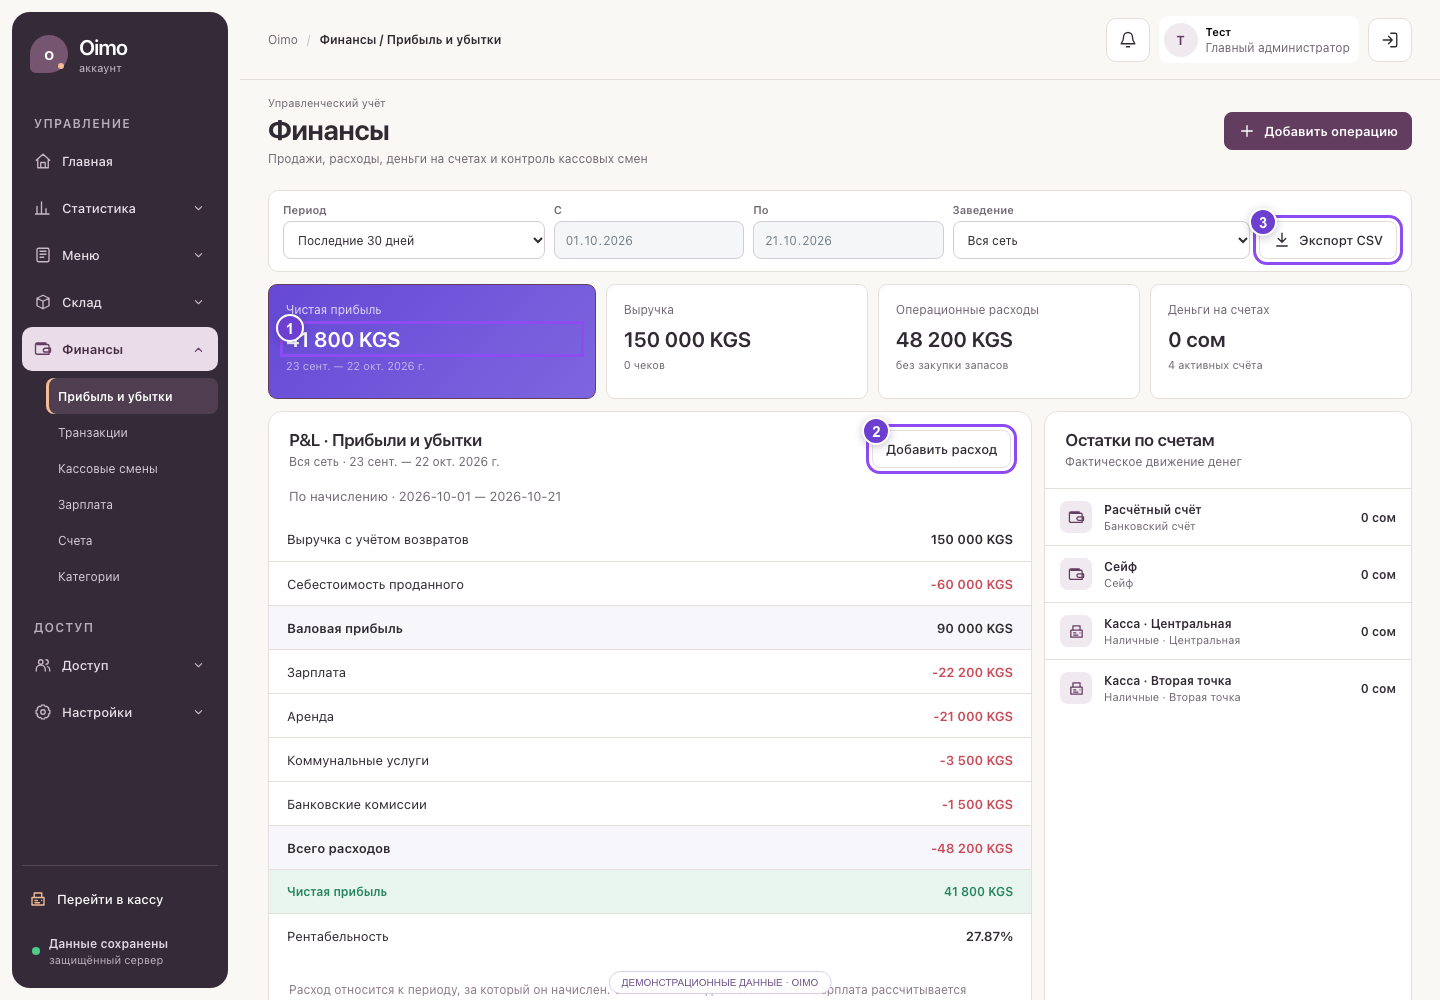1440x1000 pixels.
Task: Click the Статистика chart icon
Action: coord(43,208)
